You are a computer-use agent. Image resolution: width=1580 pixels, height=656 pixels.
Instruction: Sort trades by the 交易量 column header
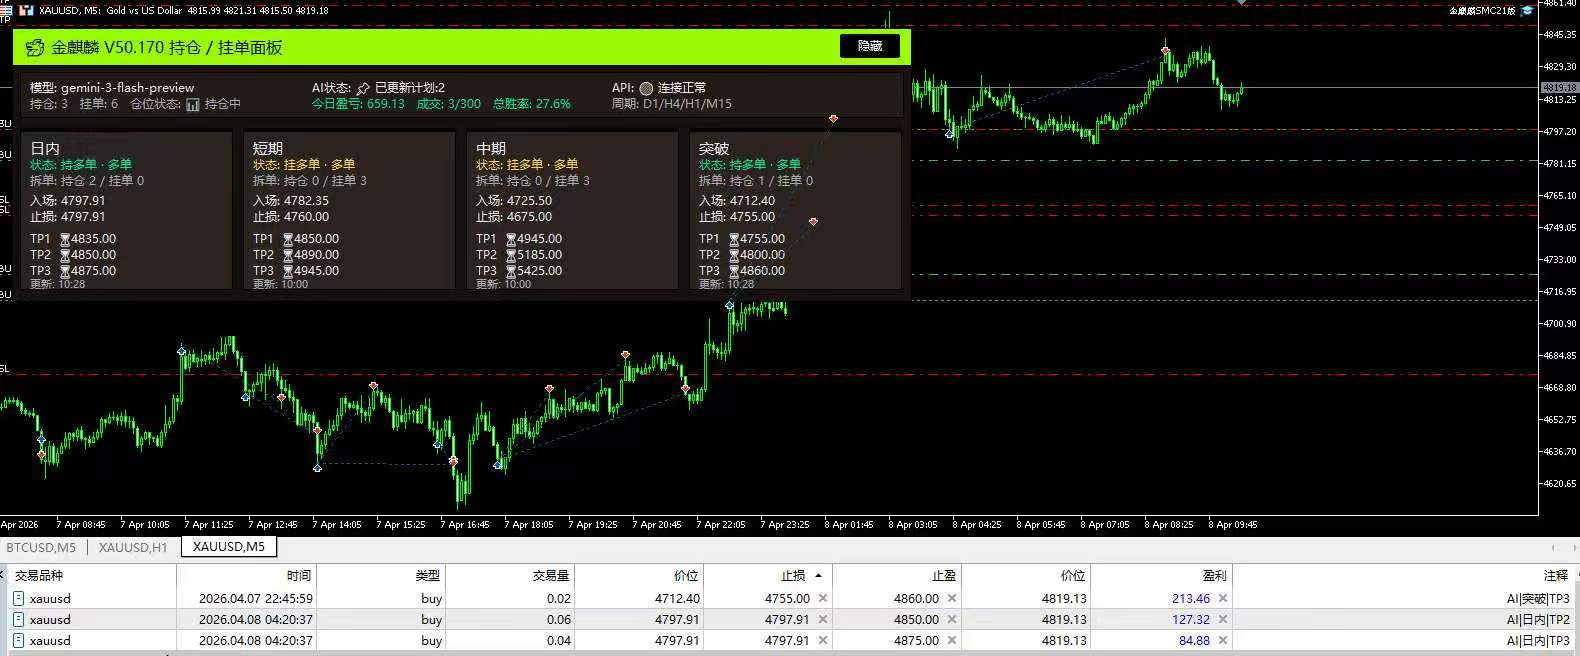coord(510,575)
